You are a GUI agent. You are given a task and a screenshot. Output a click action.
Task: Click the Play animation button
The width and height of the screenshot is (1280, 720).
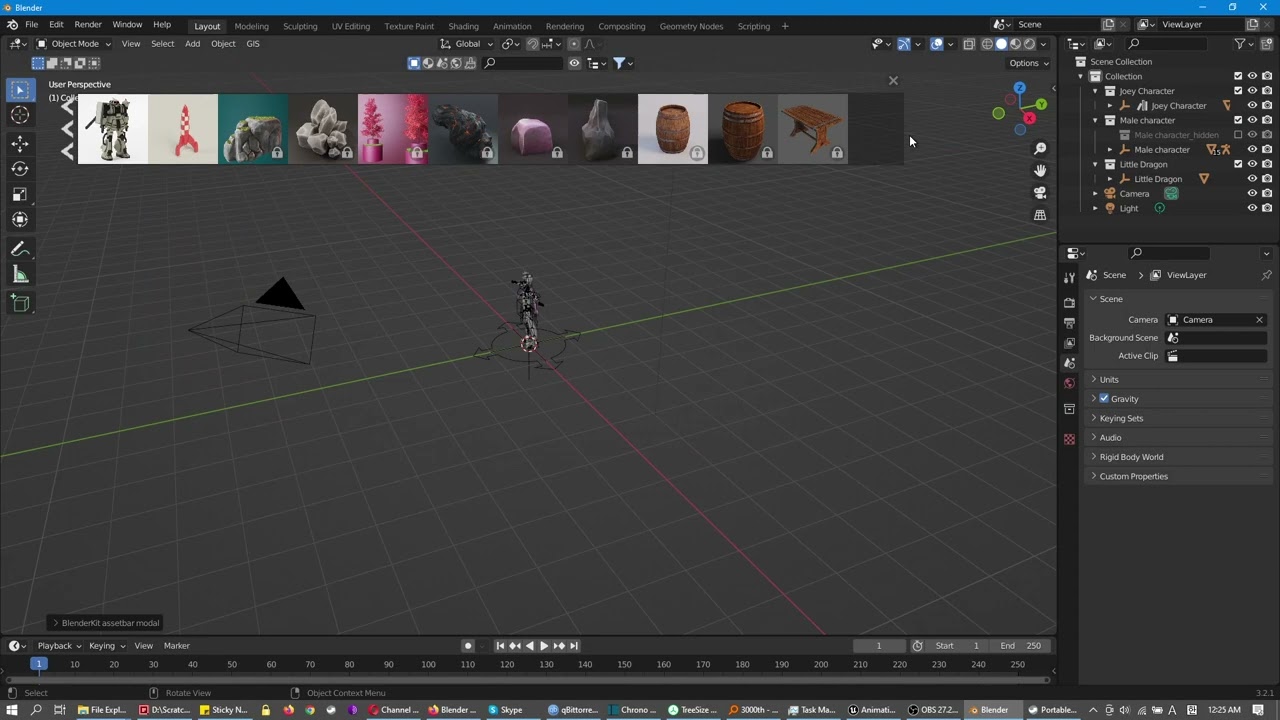point(544,646)
